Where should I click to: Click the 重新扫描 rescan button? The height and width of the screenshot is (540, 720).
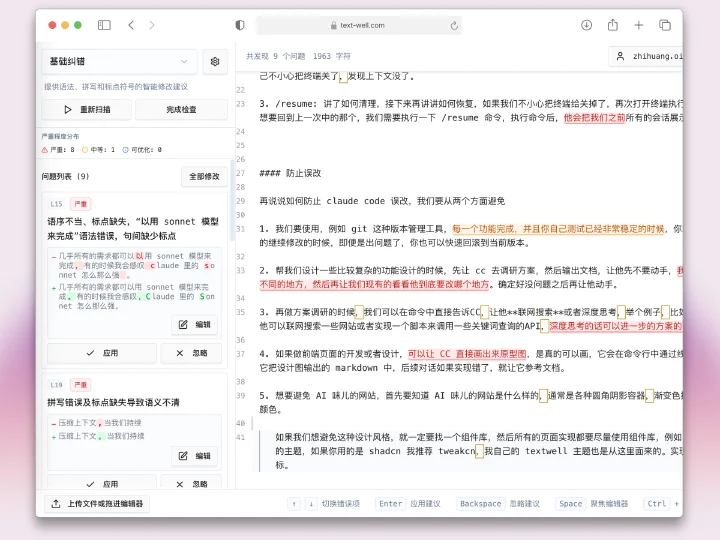click(87, 110)
